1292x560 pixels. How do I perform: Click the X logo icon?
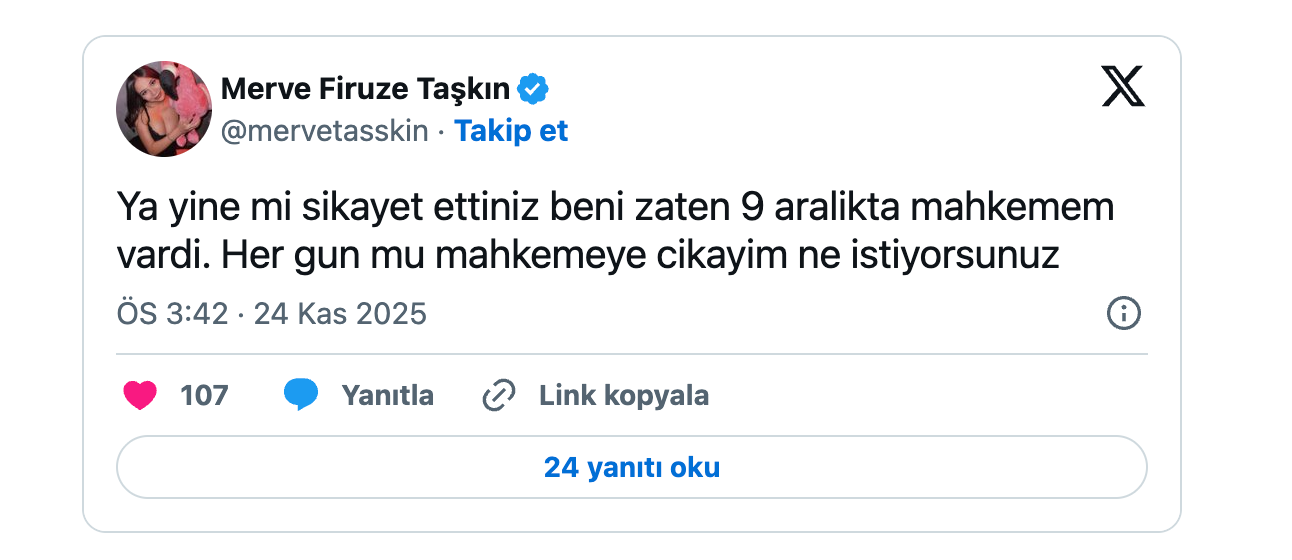click(x=1123, y=87)
